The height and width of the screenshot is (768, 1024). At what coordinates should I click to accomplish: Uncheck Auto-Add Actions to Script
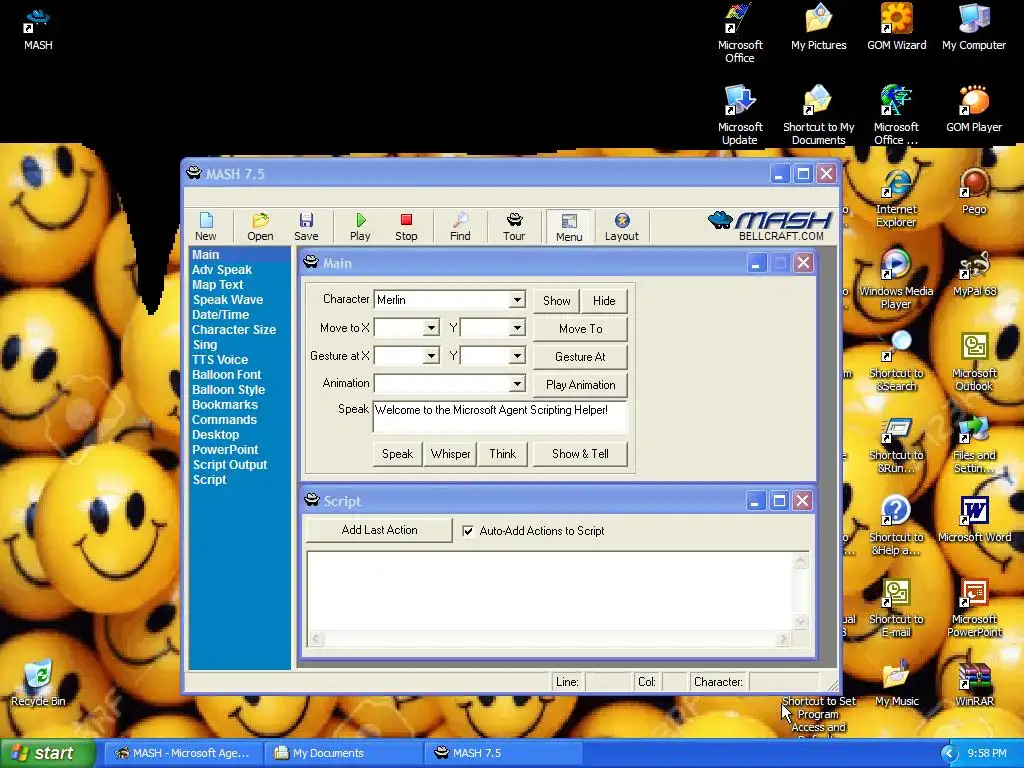coord(468,531)
